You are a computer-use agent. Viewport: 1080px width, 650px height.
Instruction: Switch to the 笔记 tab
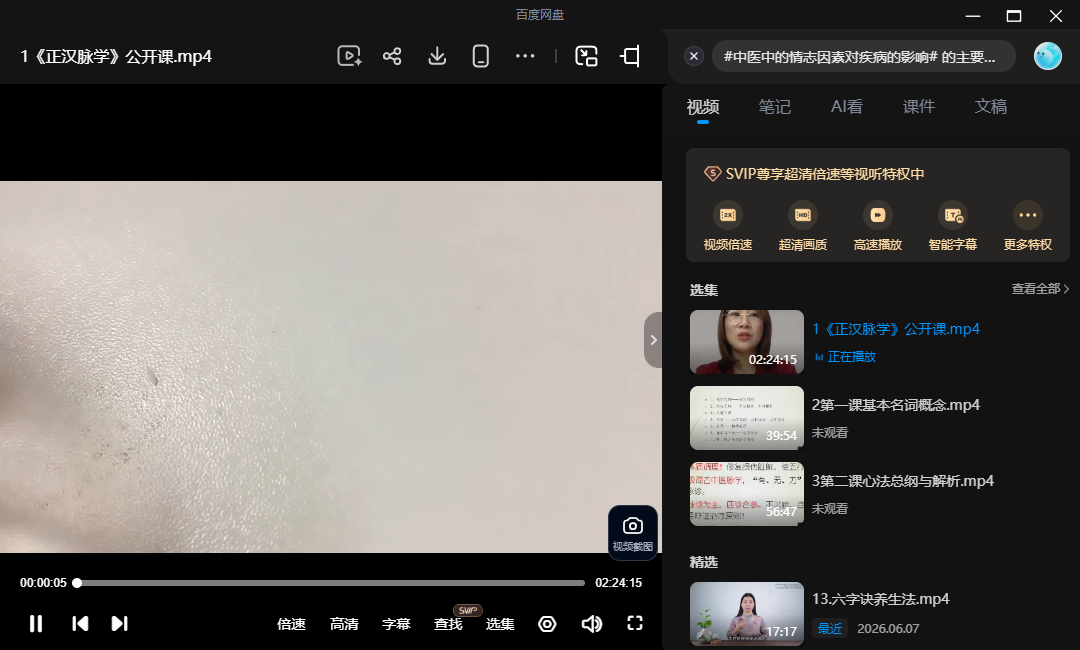point(774,107)
